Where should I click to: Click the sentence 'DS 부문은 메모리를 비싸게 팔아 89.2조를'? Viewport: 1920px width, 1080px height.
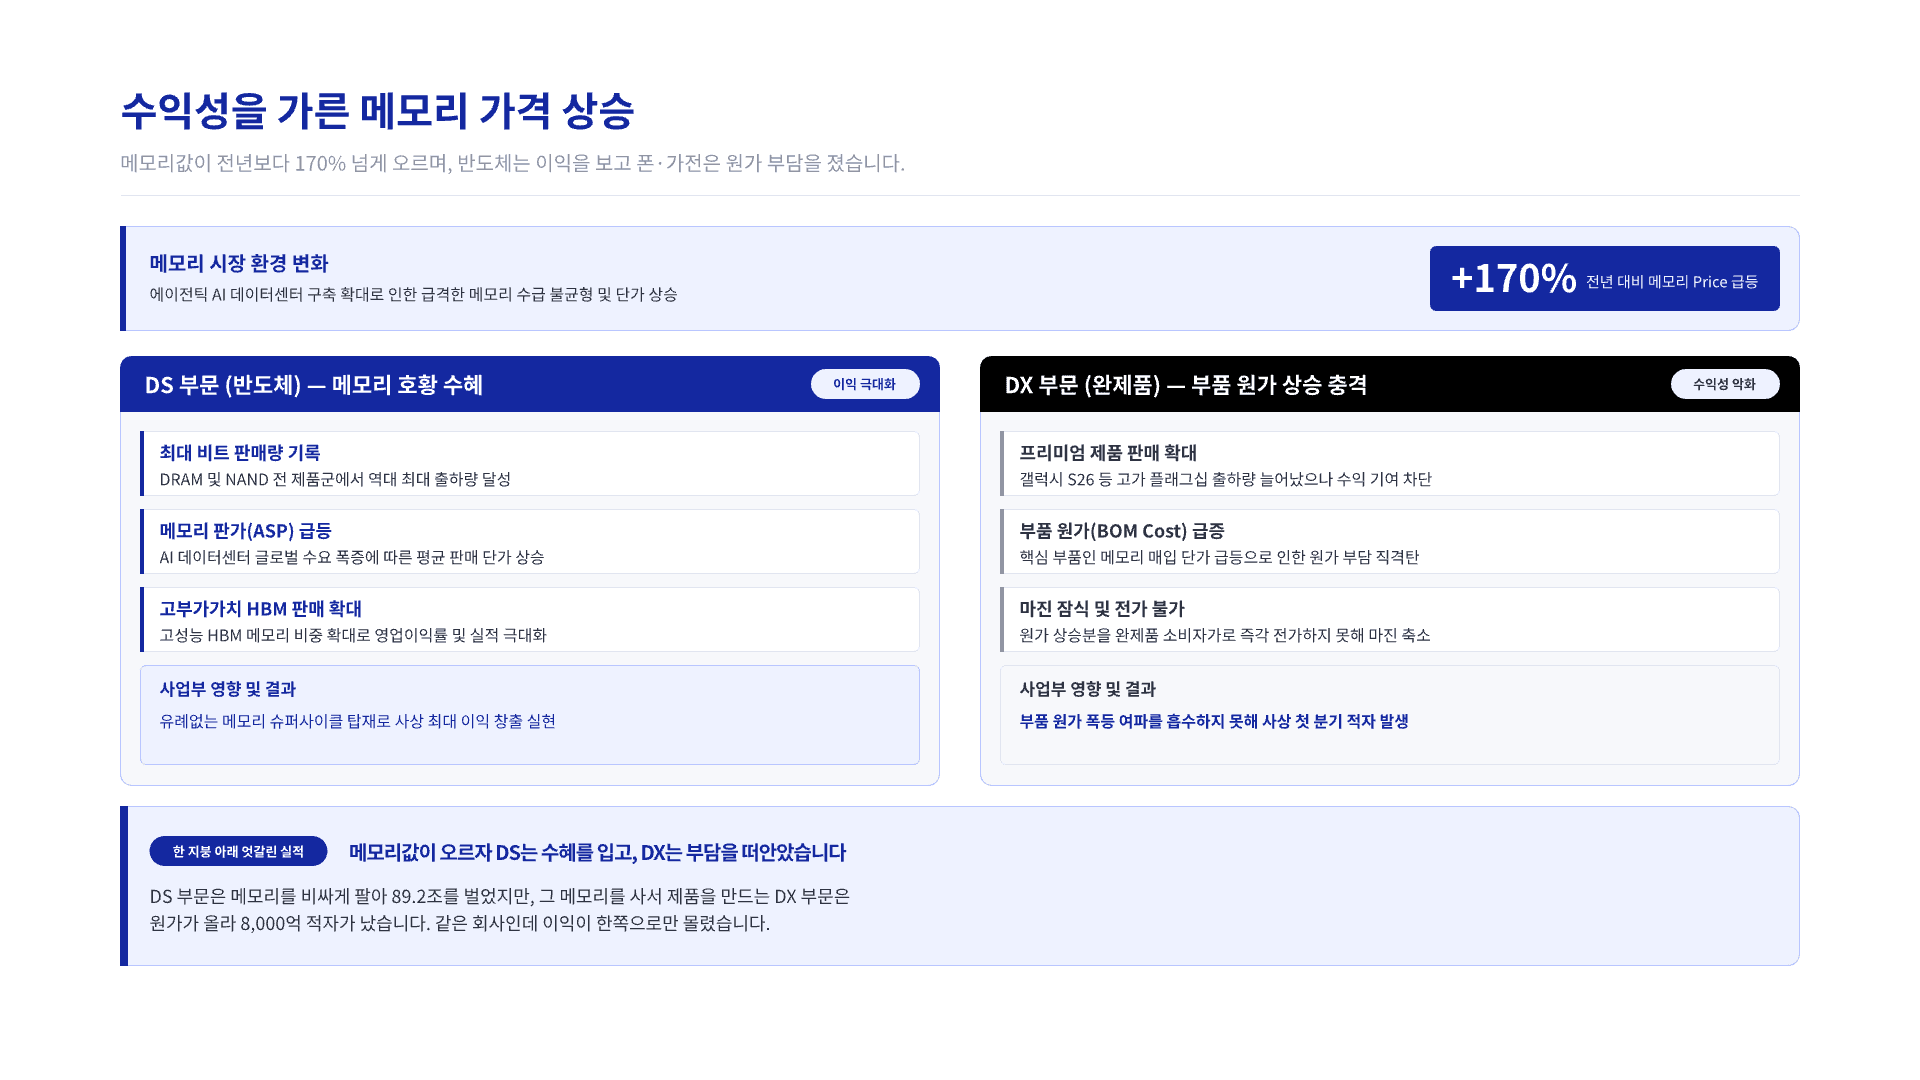pos(499,896)
